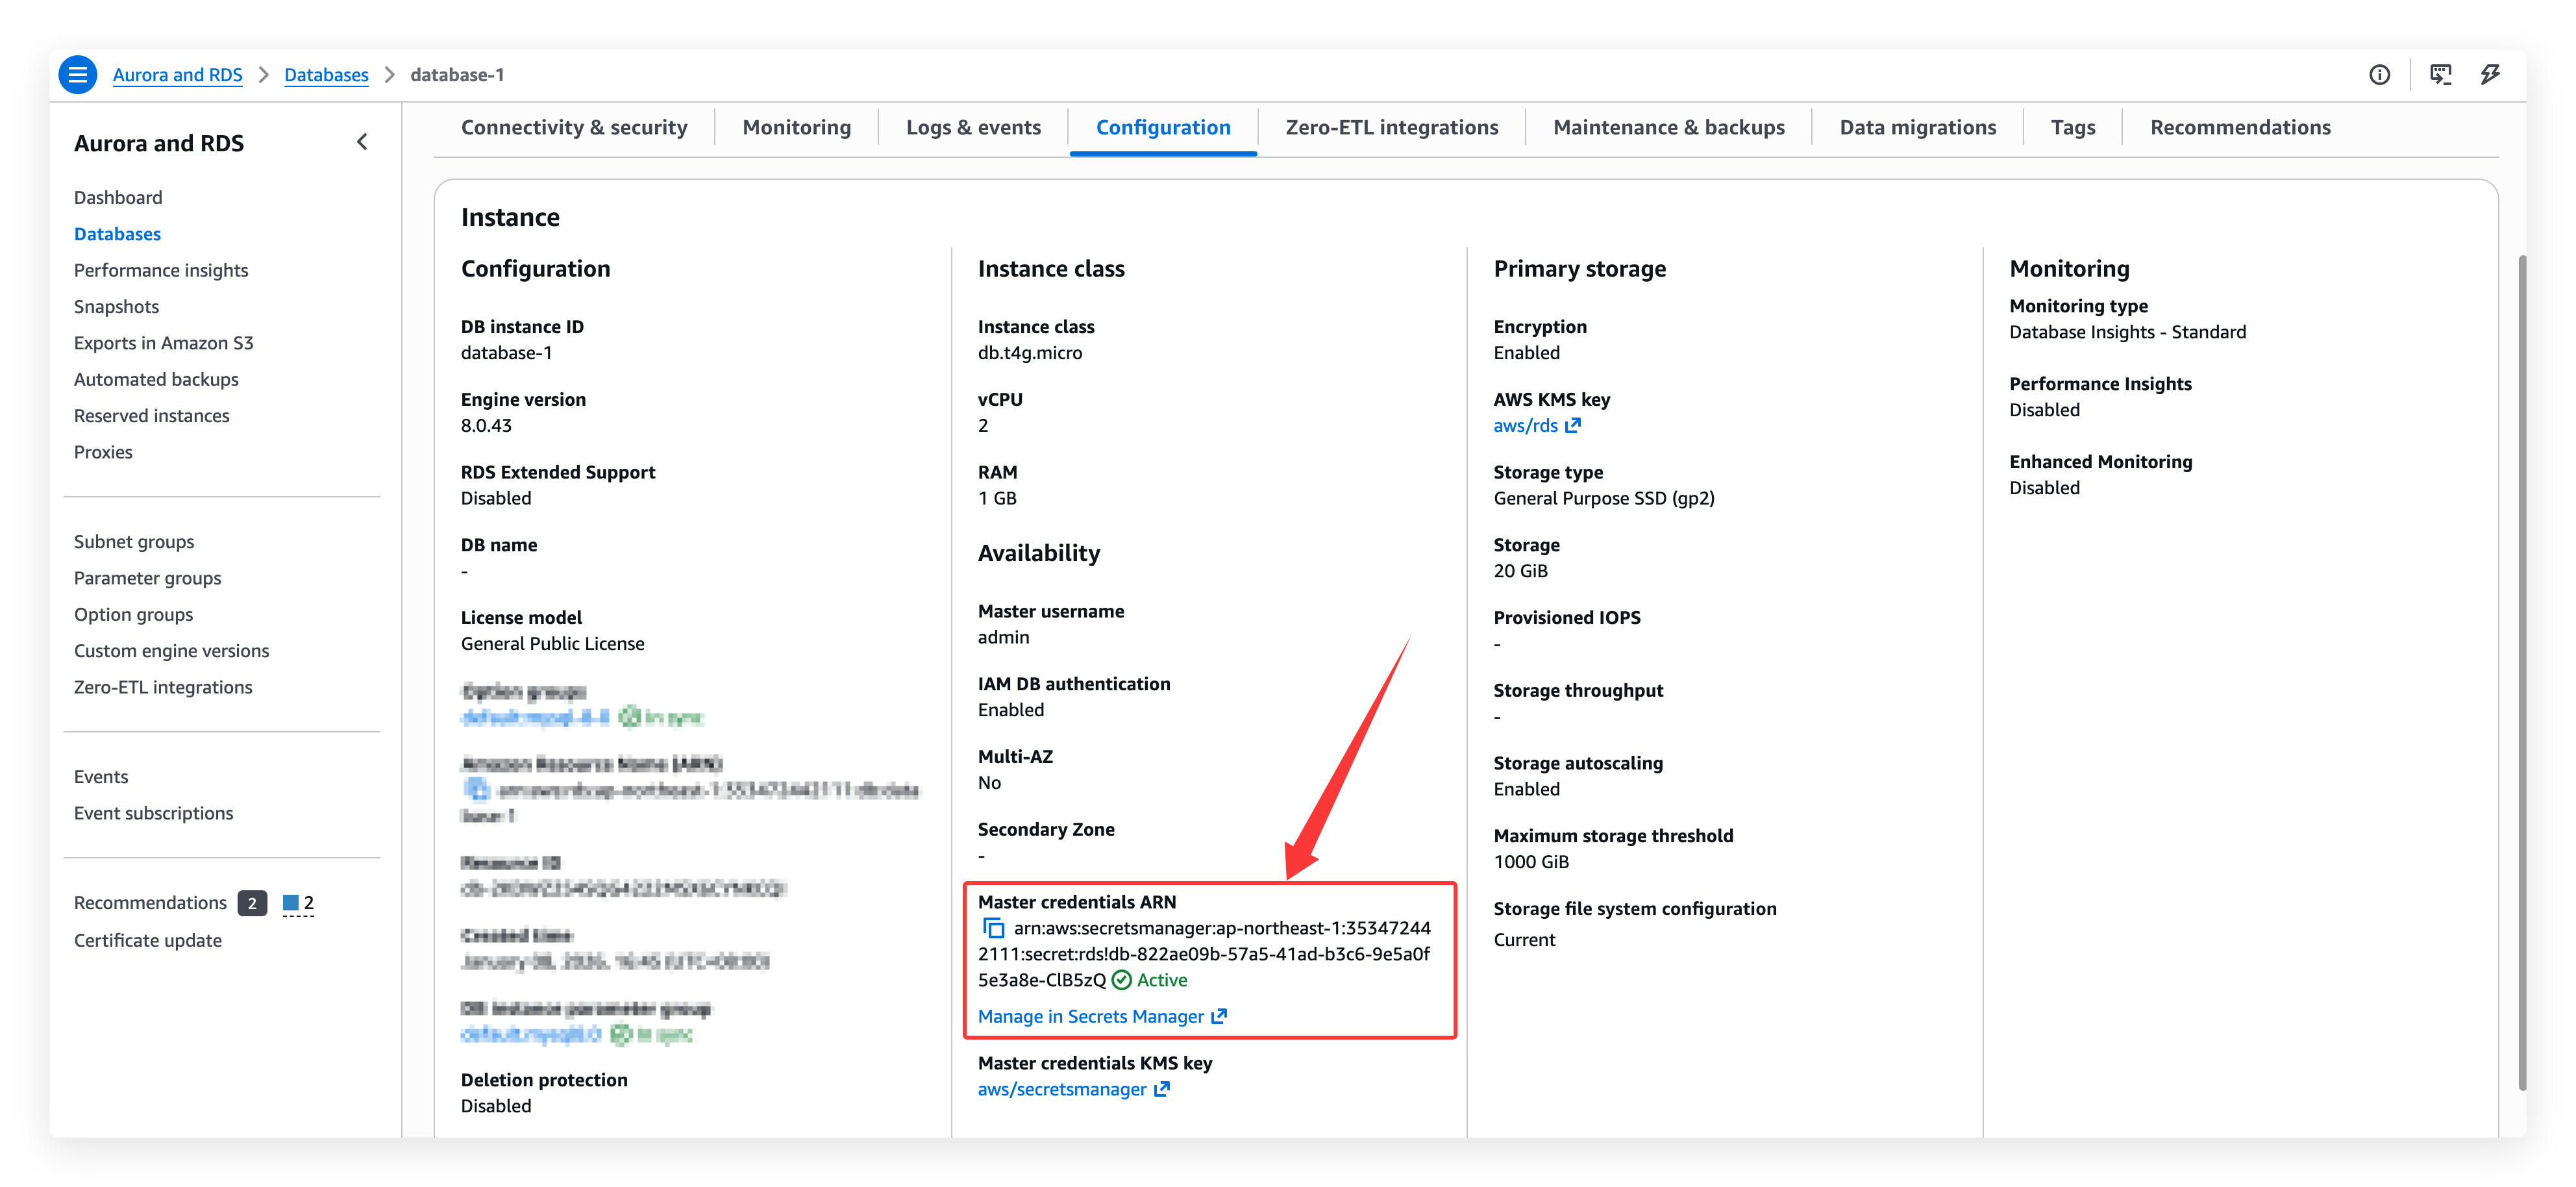This screenshot has width=2576, height=1187.
Task: Click the aws/rds KMS key link
Action: click(x=1525, y=425)
